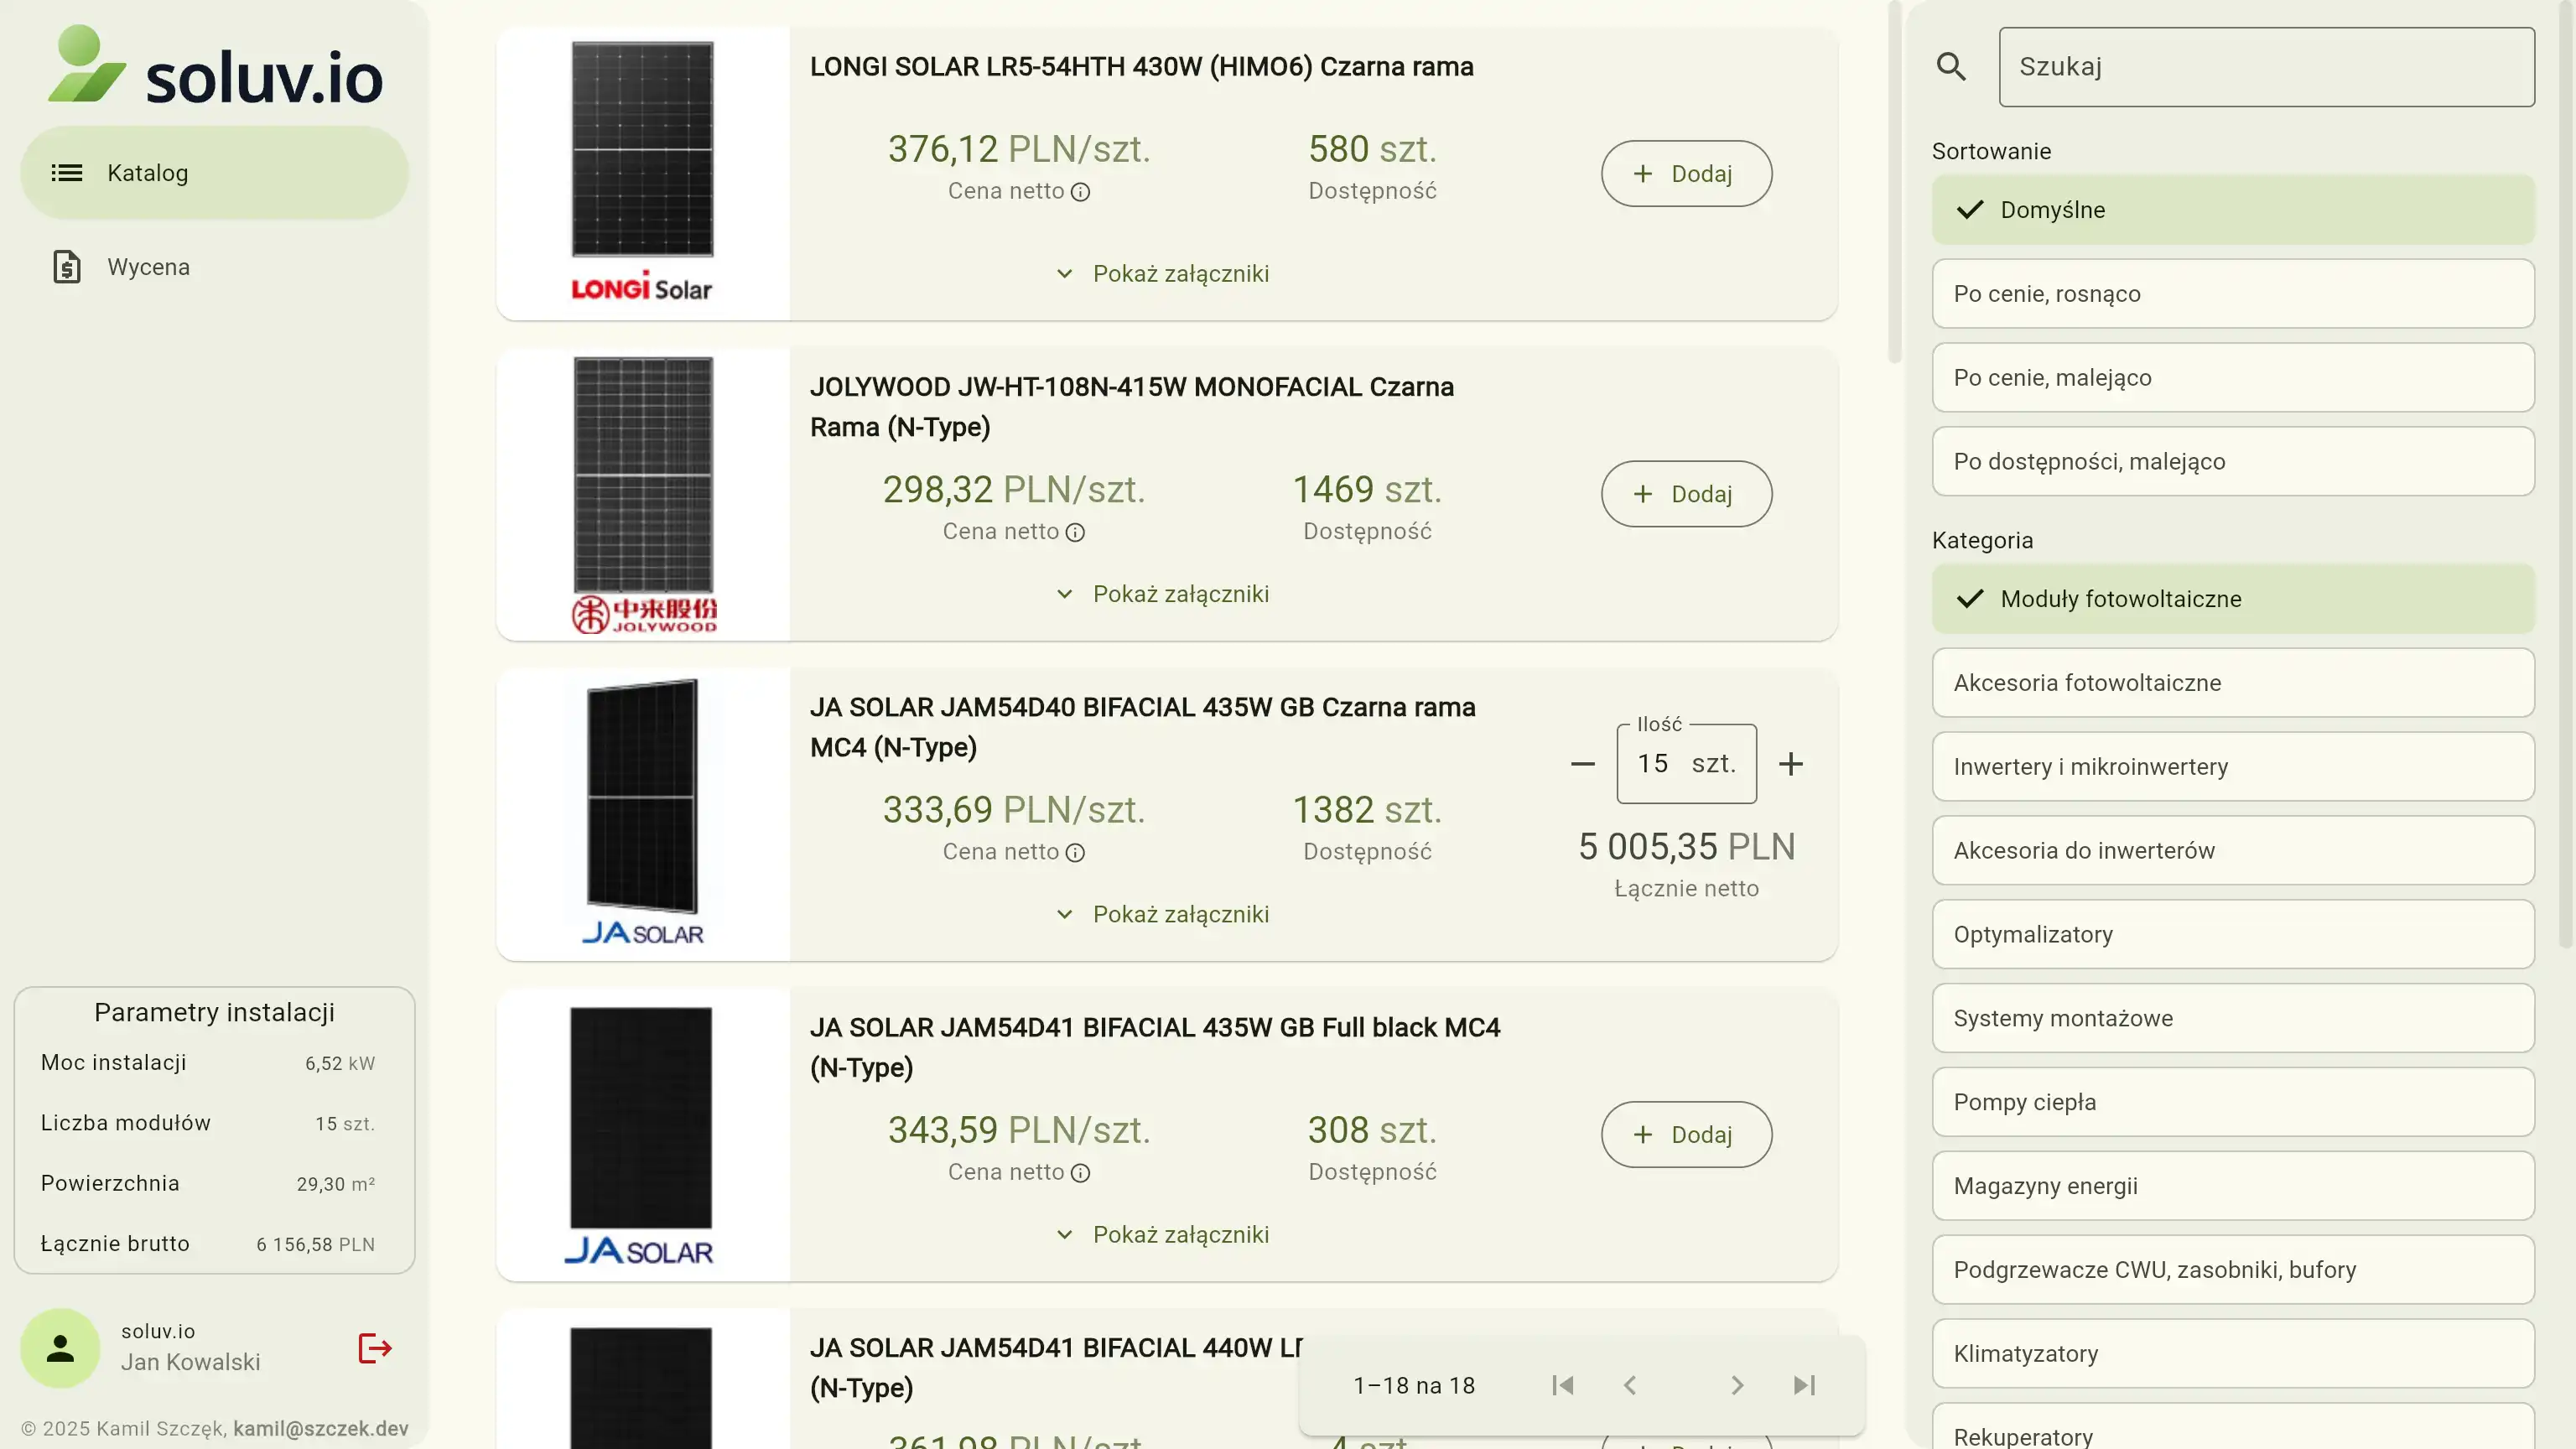The height and width of the screenshot is (1449, 2576).
Task: Show attachments for JA SOLAR JAM54D41 435W
Action: [x=1163, y=1235]
